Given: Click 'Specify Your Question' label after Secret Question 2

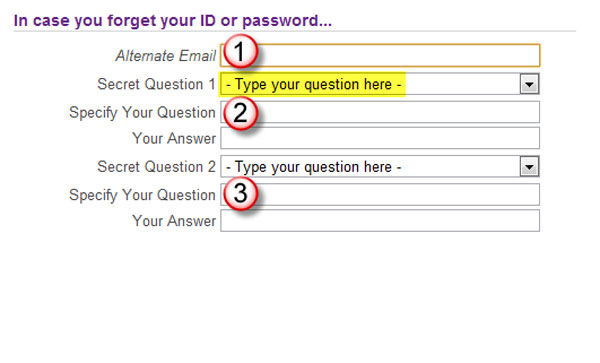Looking at the screenshot, I should click(142, 195).
